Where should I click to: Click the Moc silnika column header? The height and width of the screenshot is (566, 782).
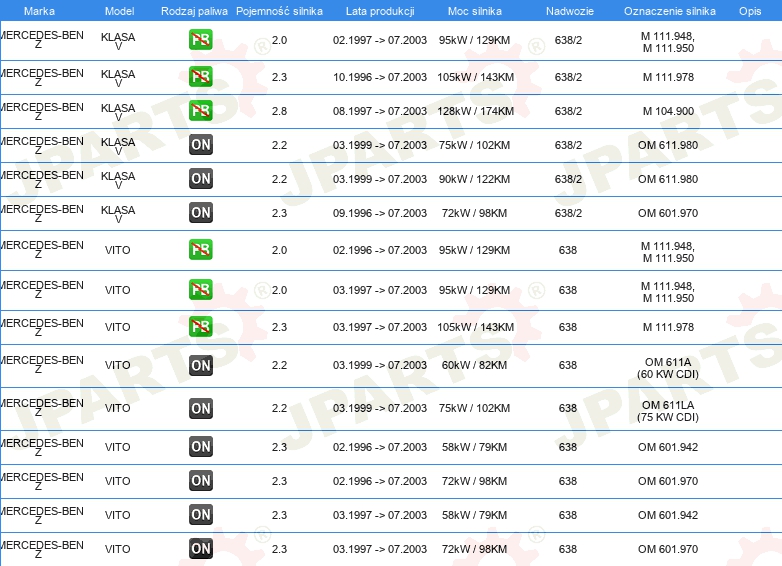(x=475, y=11)
